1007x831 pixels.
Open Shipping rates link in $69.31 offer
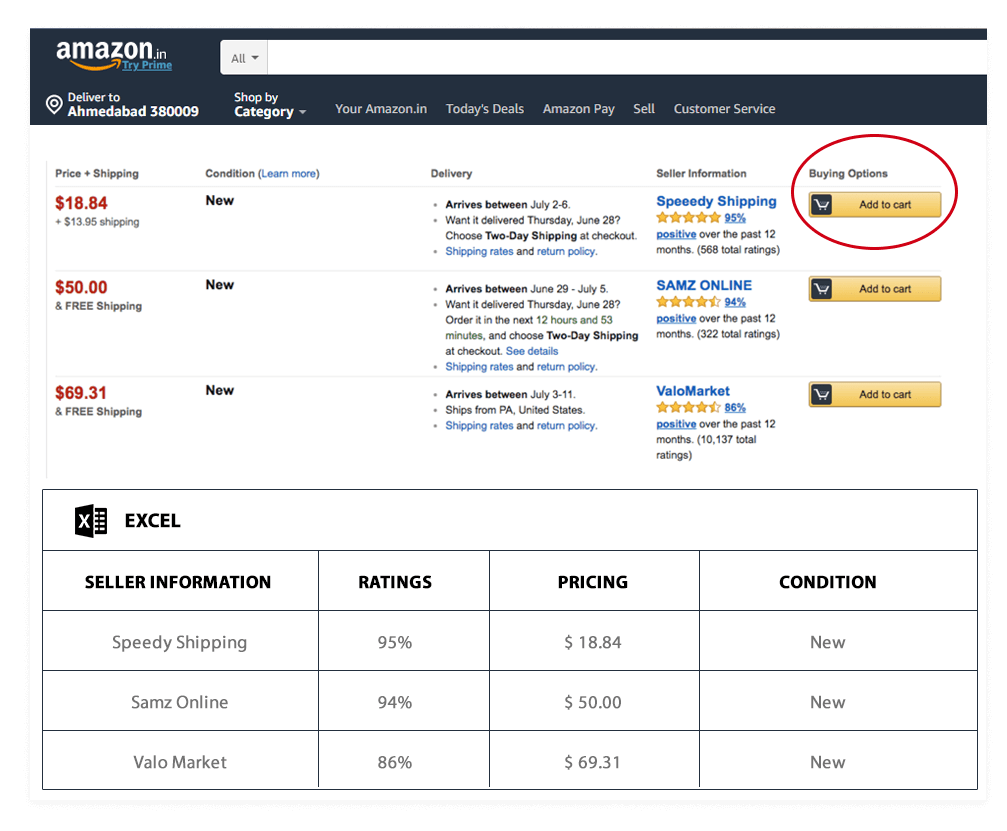tap(479, 426)
